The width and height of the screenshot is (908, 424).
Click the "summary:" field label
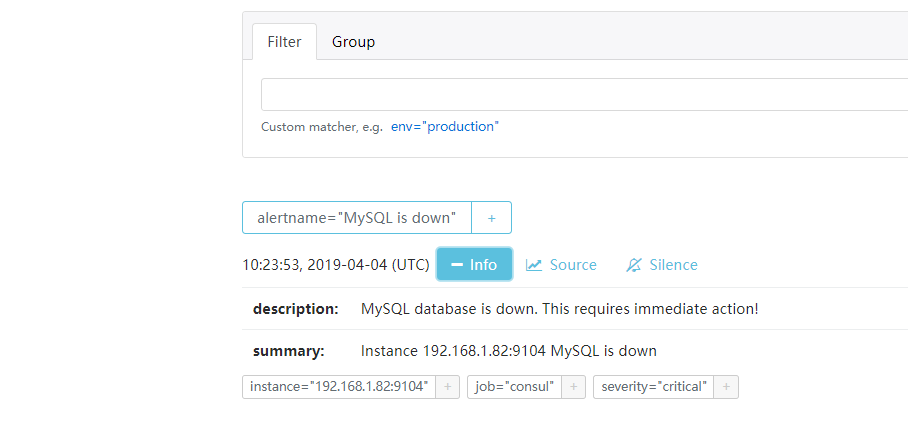click(288, 351)
